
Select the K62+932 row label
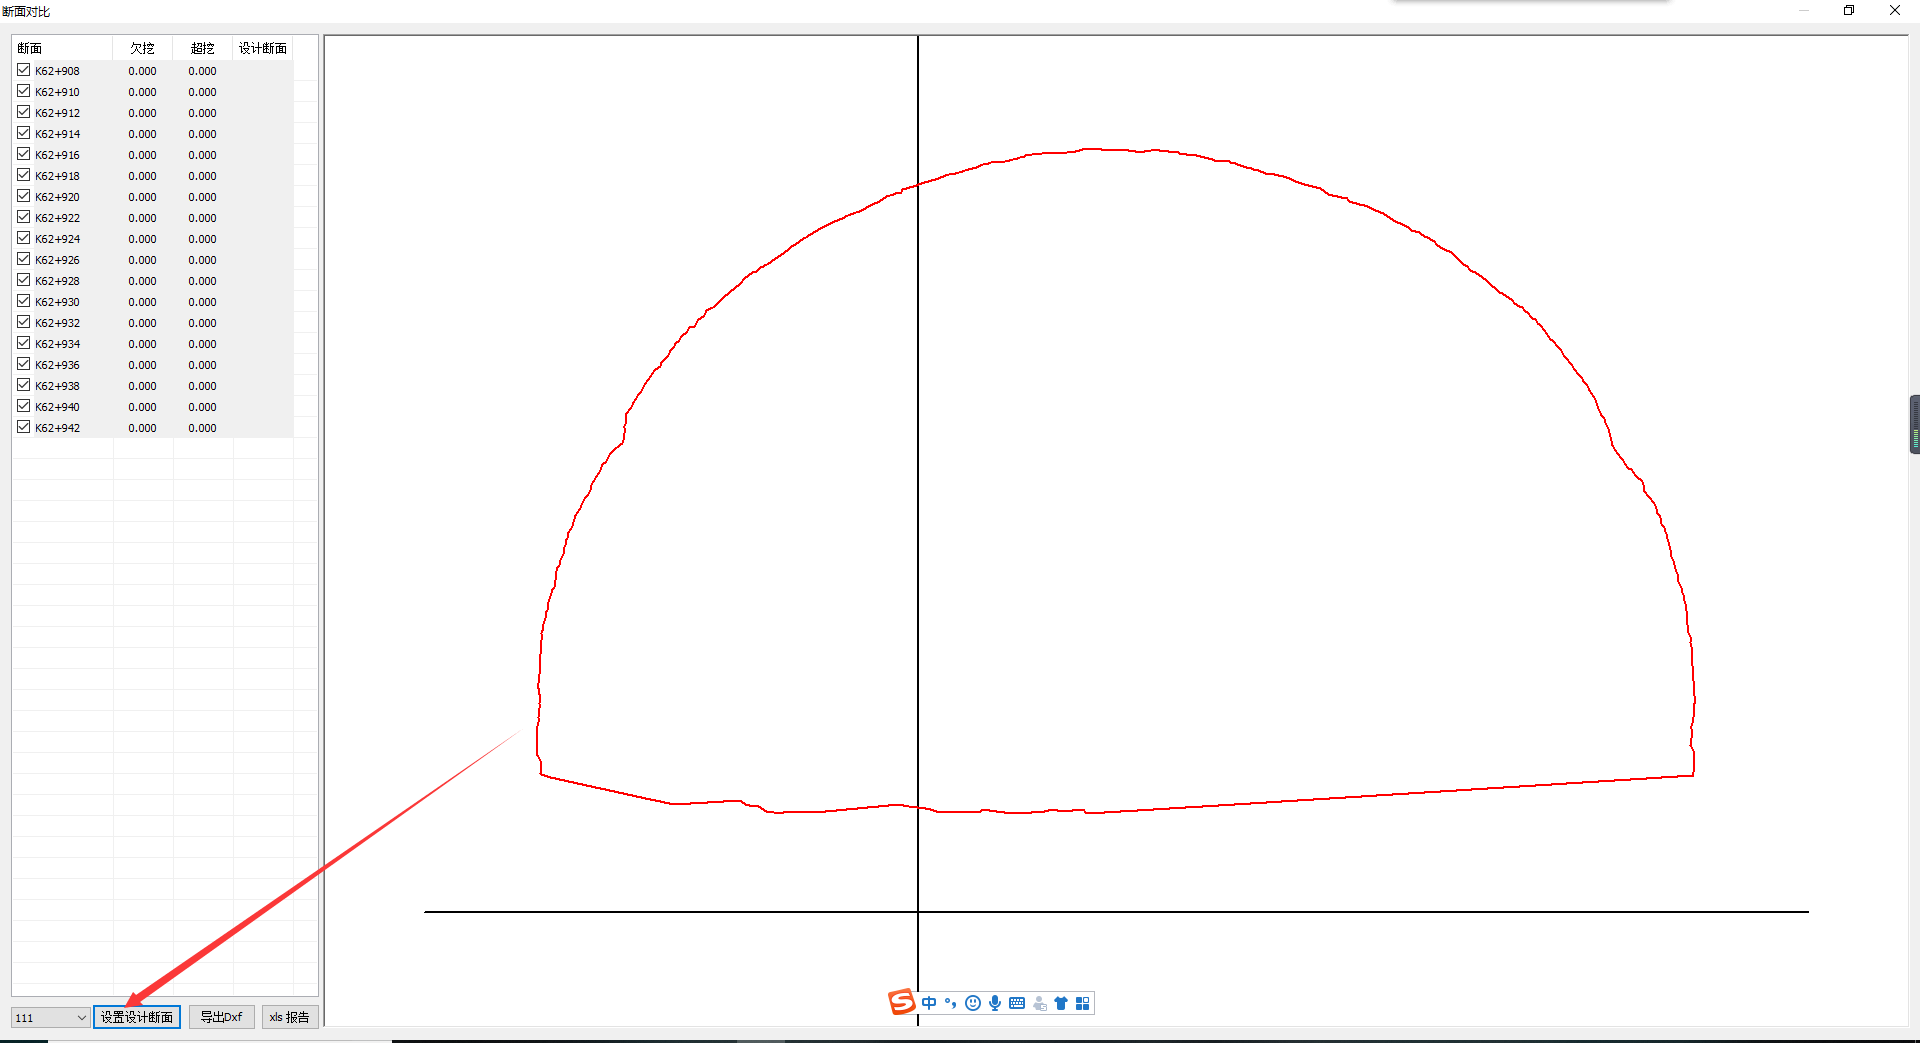tap(58, 323)
